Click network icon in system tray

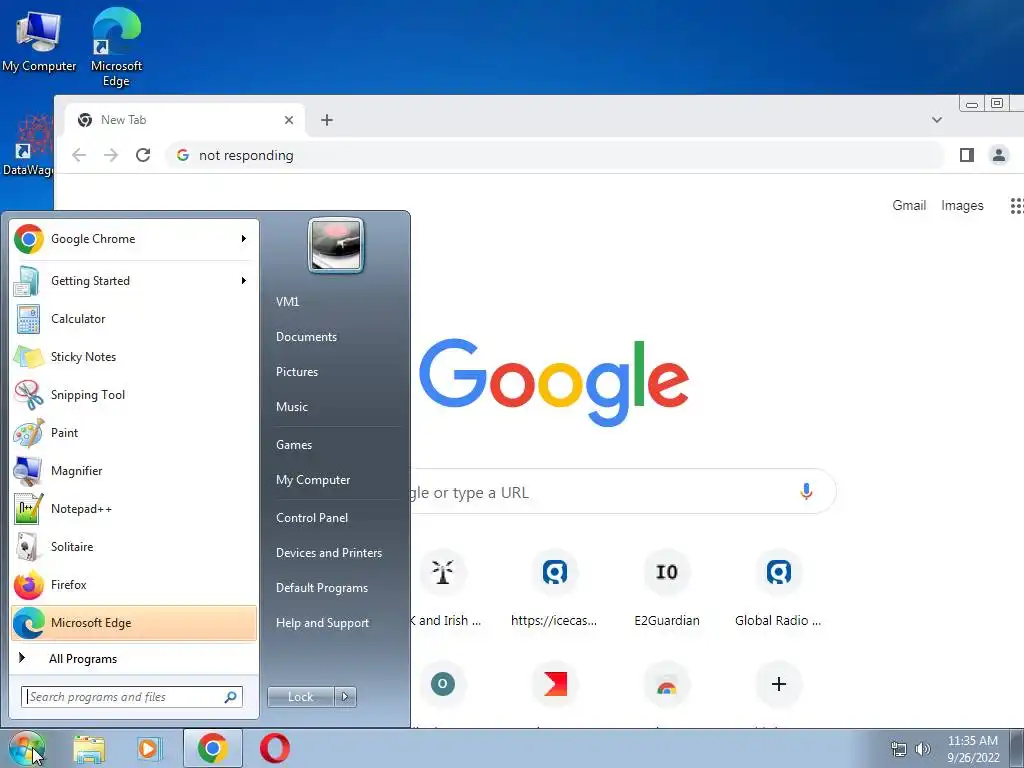point(899,749)
